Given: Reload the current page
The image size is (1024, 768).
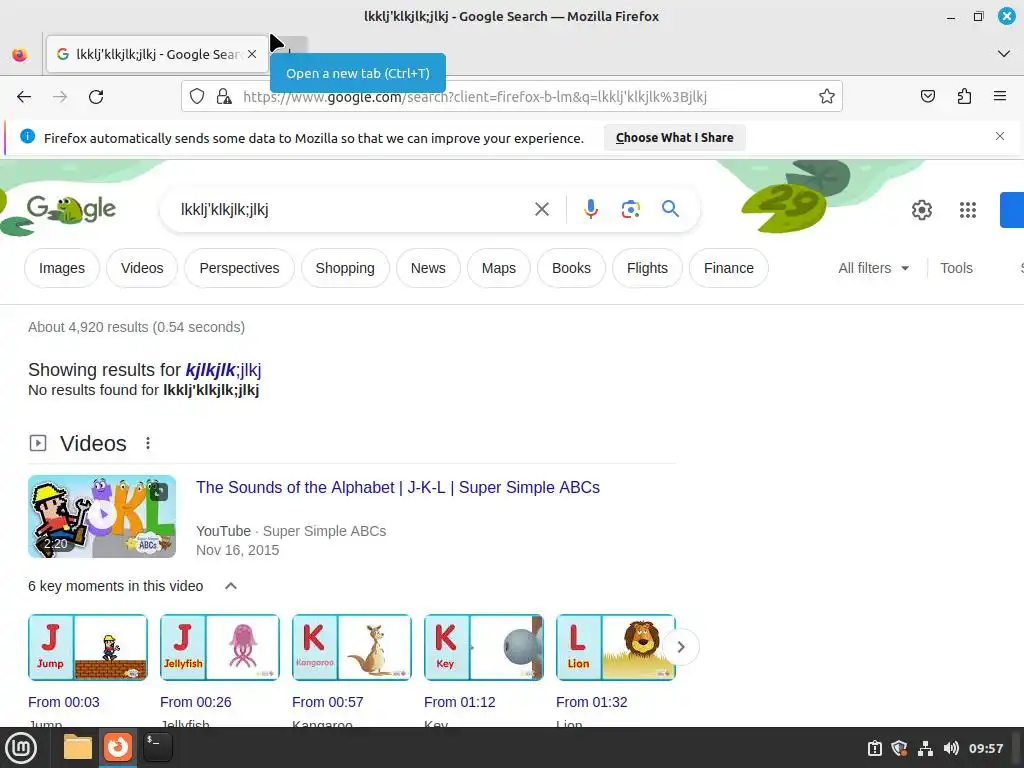Looking at the screenshot, I should pos(96,97).
